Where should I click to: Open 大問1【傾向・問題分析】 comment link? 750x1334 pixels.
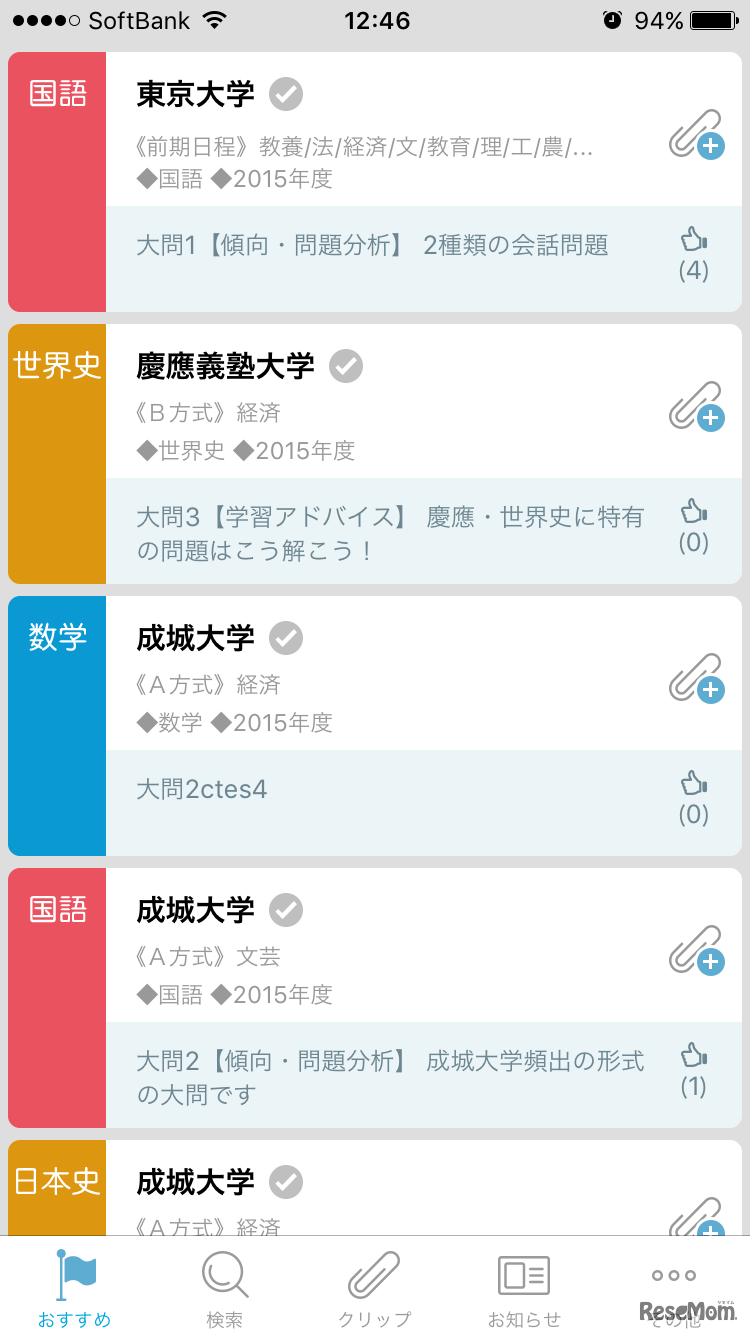coord(372,245)
